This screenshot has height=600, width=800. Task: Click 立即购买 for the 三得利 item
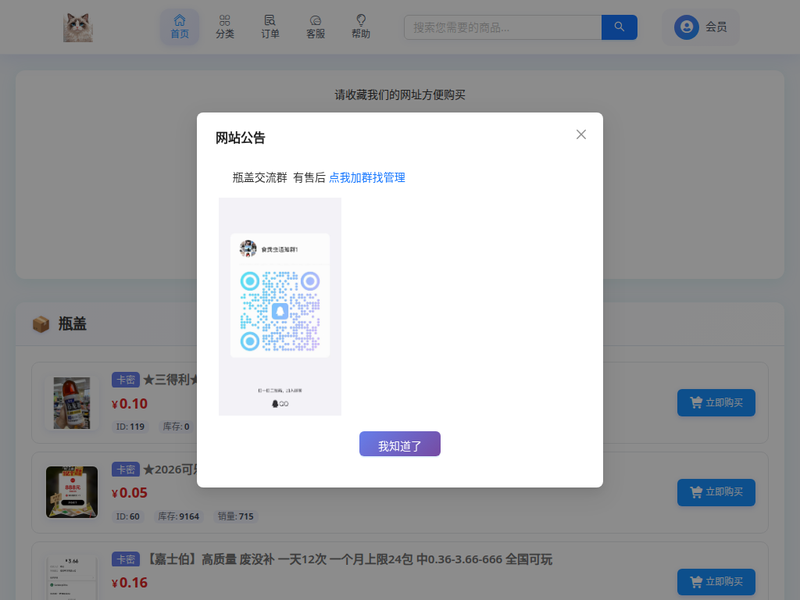point(716,403)
